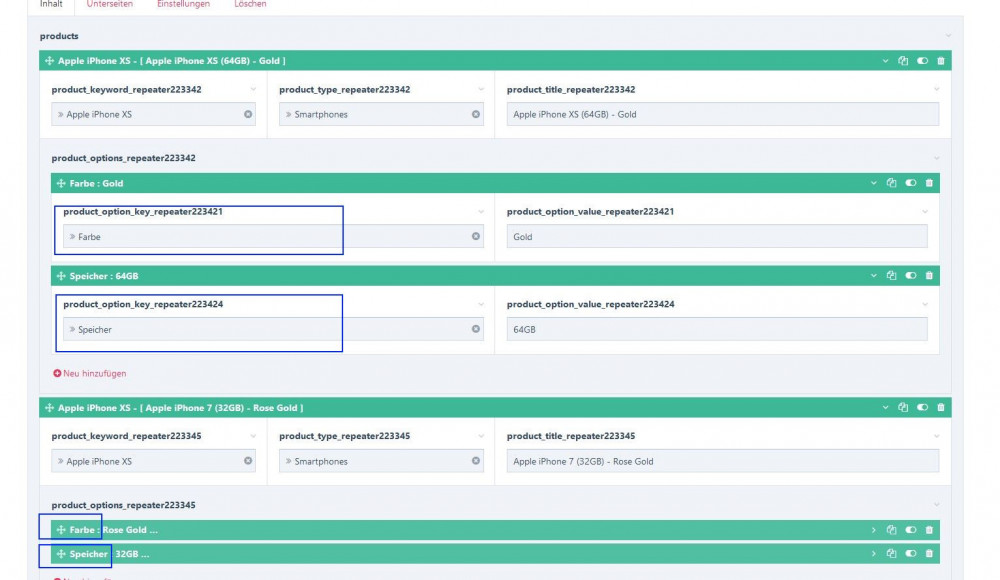Screen dimensions: 1000x580
Task: Delete the Apple iPhone XS (64GB) - Gold item
Action: pyautogui.click(x=941, y=61)
